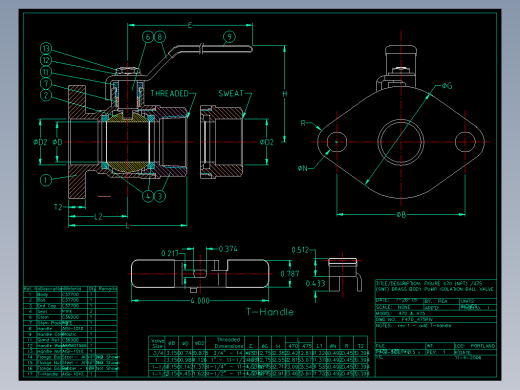Click the 0.217 dimension value
Image resolution: width=520 pixels, height=390 pixels.
[x=170, y=253]
